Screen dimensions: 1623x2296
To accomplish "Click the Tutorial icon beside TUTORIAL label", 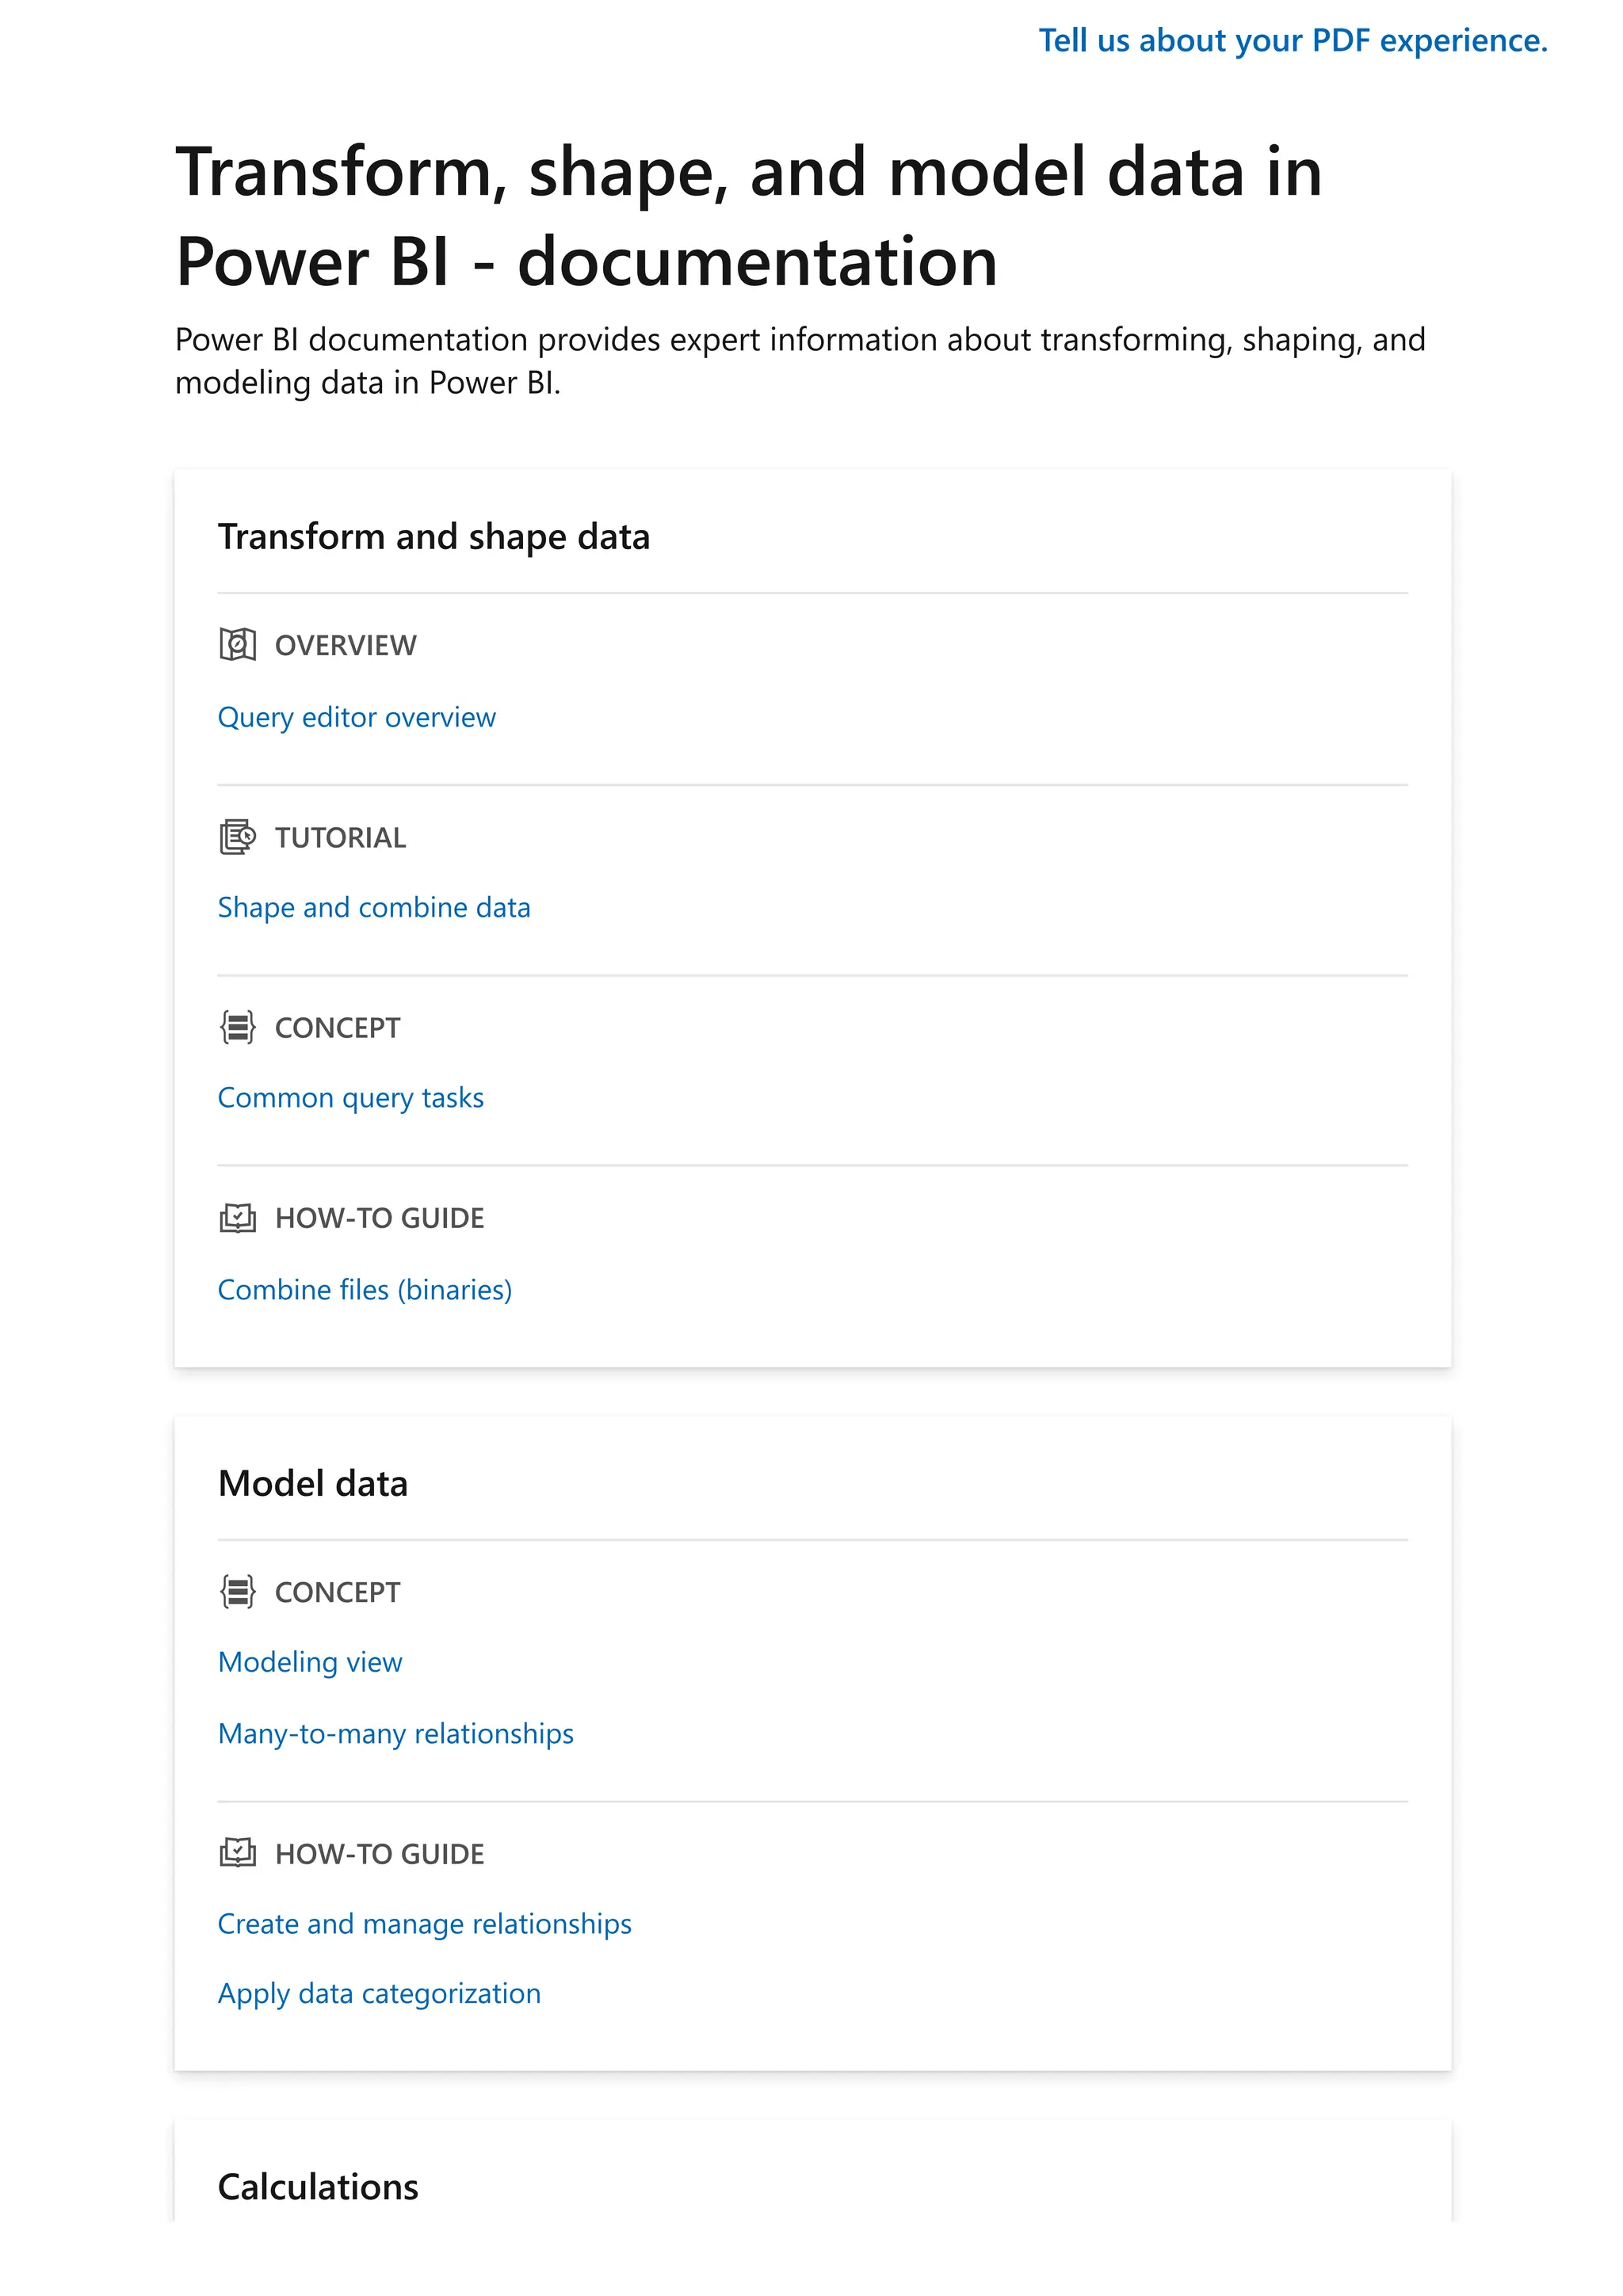I will click(x=237, y=837).
